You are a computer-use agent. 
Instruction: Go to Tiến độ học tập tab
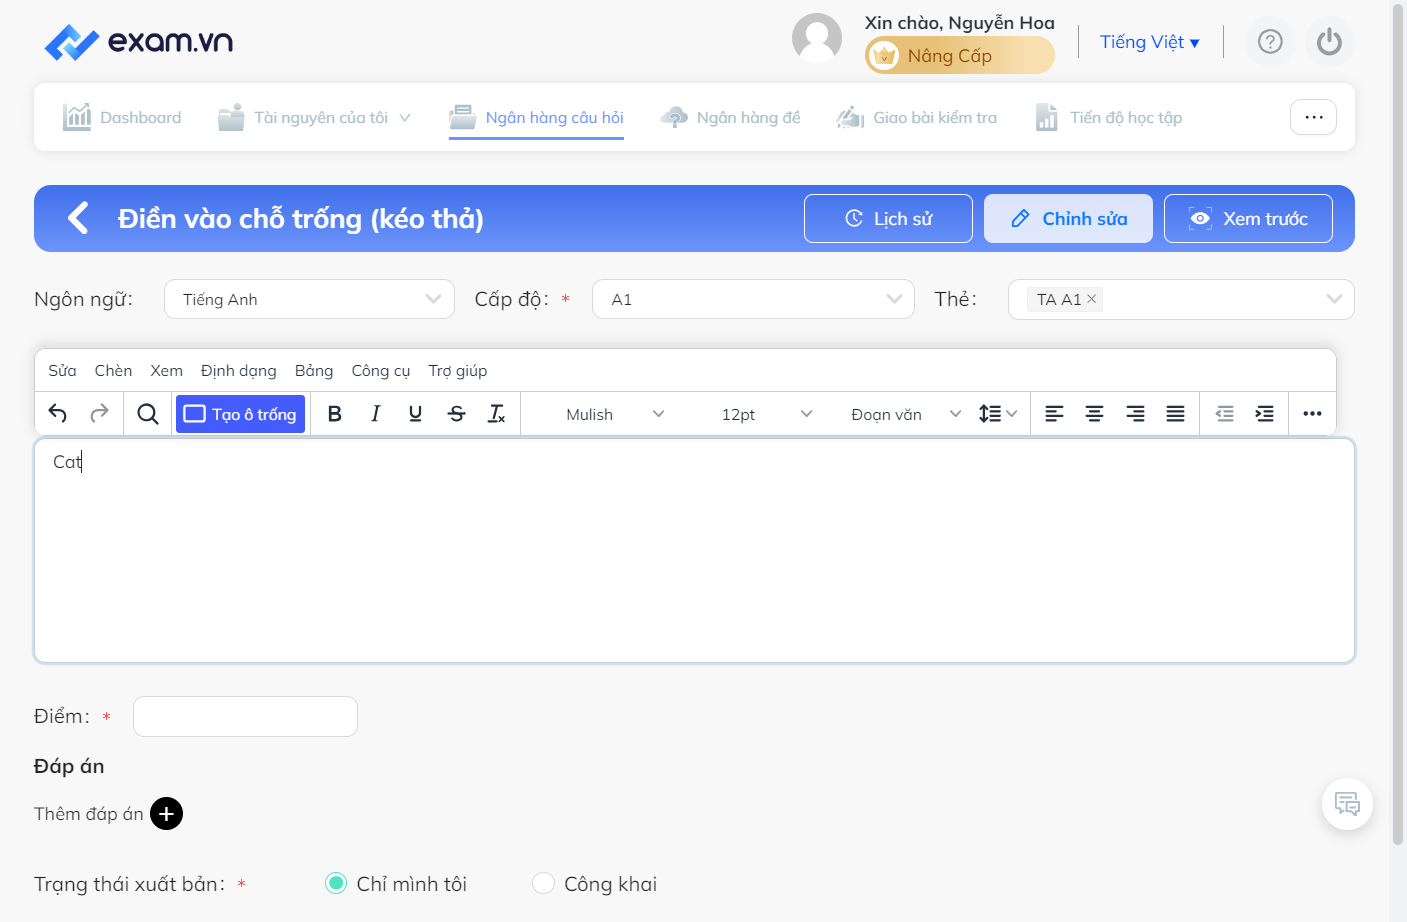tap(1108, 118)
